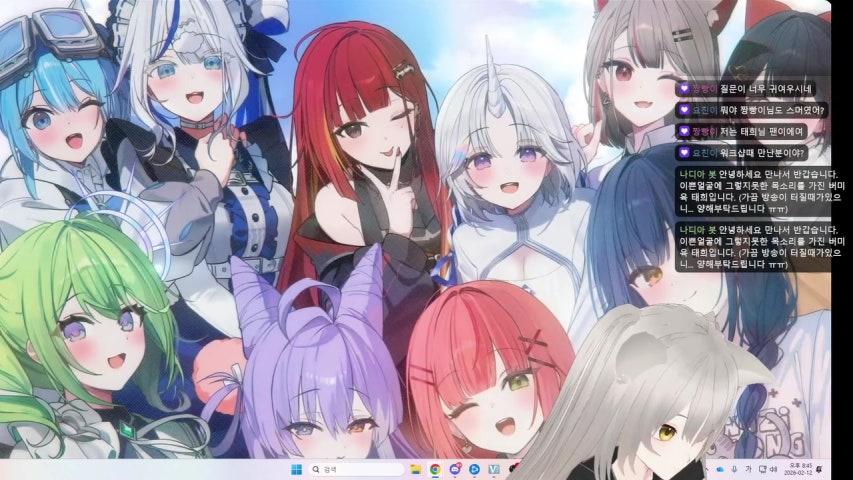Open the notification bell in the tray

[x=820, y=468]
